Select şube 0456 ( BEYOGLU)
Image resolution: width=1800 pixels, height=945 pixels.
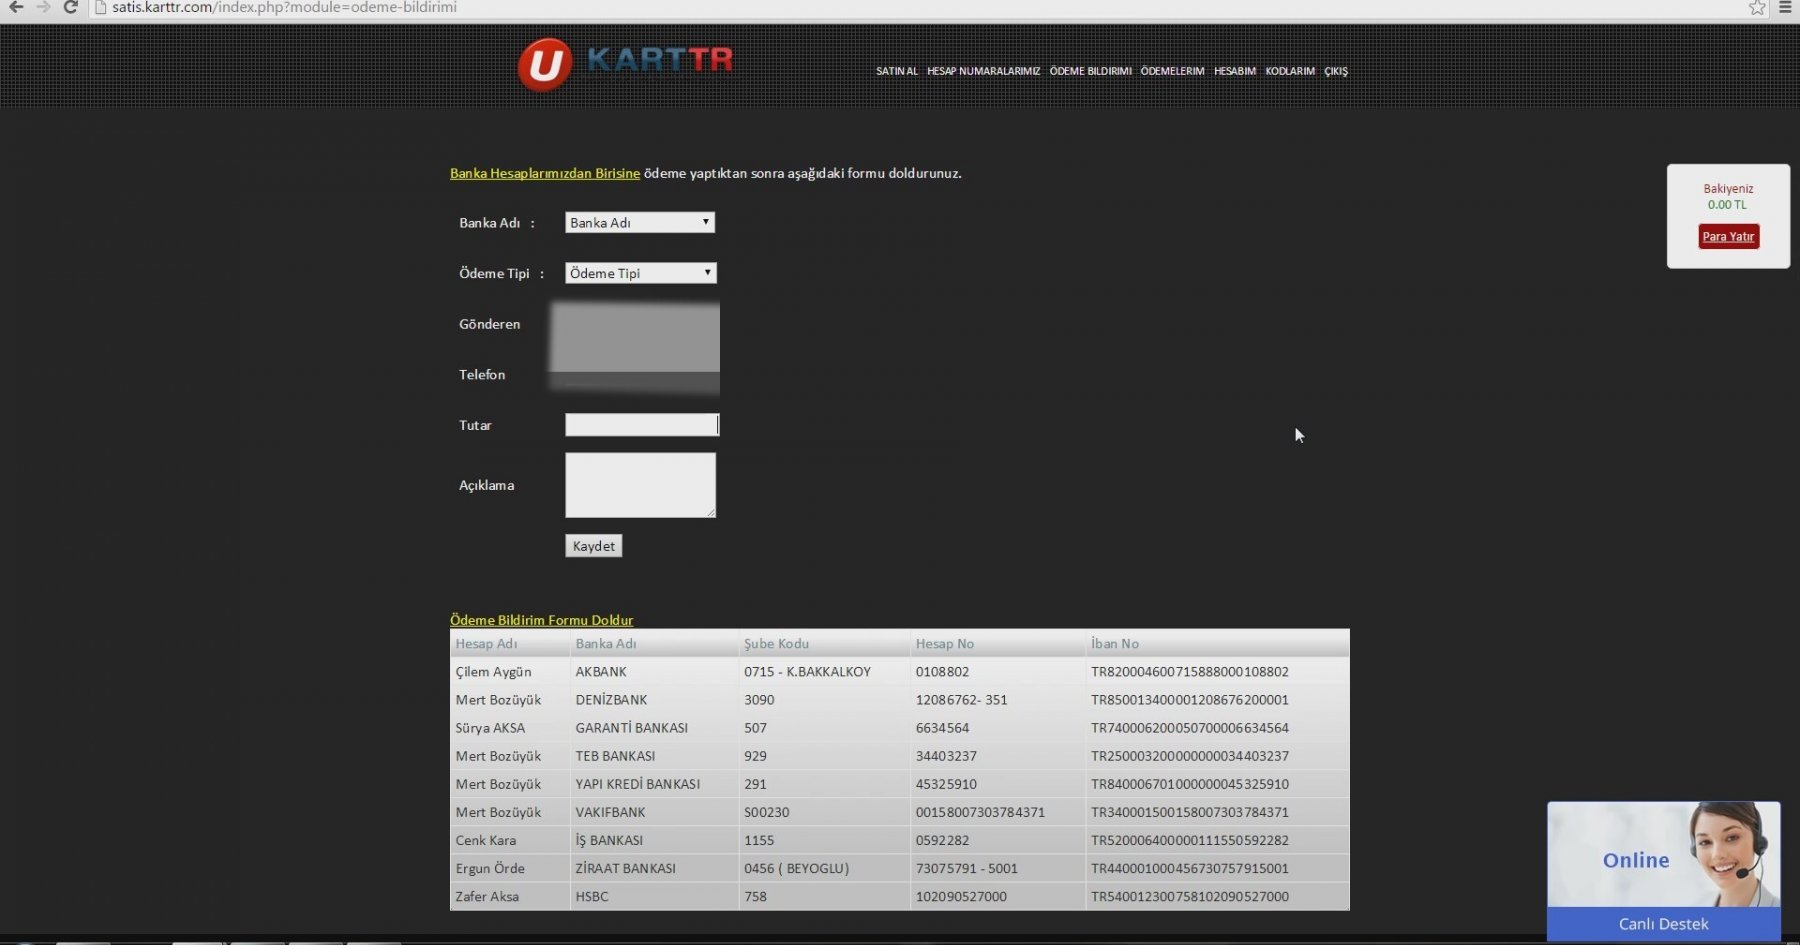pyautogui.click(x=796, y=868)
